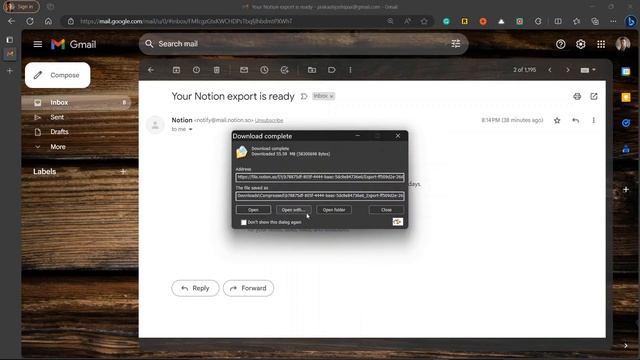Screen dimensions: 640x360
Task: Compose a new email
Action: (x=58, y=75)
